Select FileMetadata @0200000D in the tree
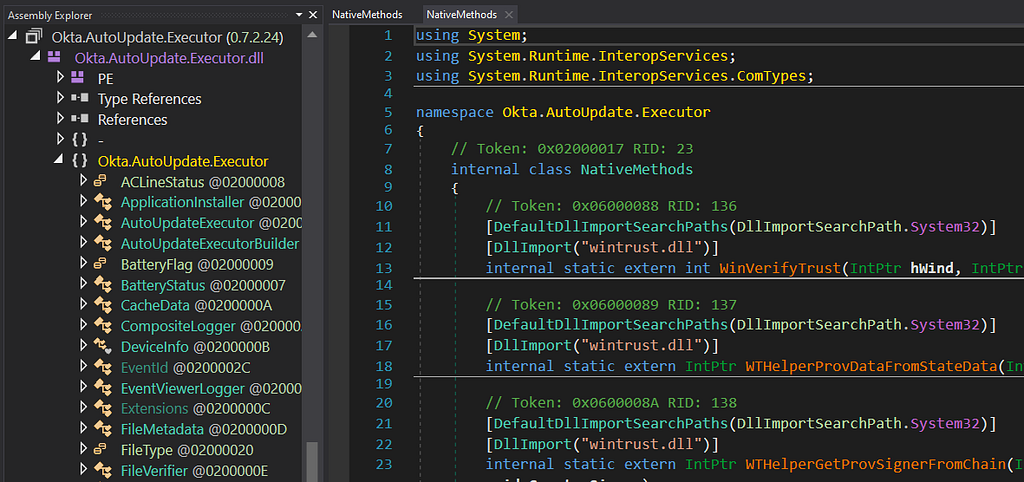Image resolution: width=1024 pixels, height=482 pixels. [x=204, y=430]
